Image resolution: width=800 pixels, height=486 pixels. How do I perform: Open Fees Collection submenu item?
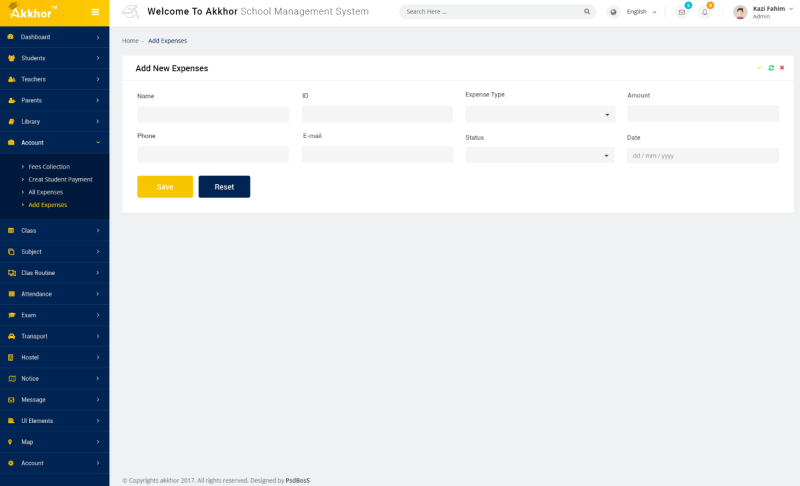49,167
